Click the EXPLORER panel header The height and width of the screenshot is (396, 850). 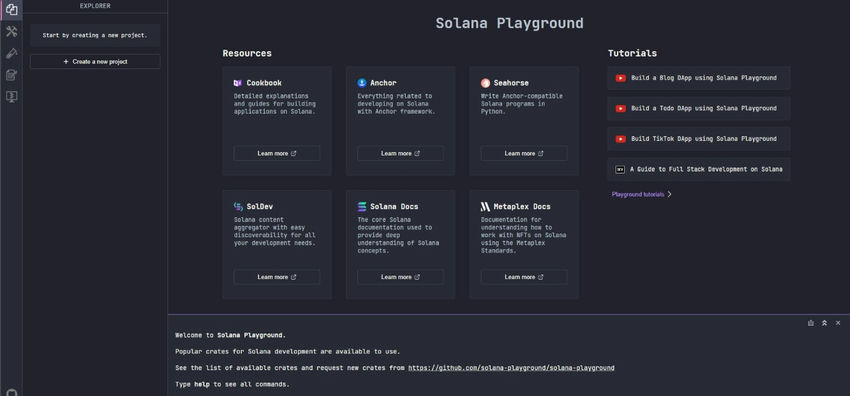(95, 6)
